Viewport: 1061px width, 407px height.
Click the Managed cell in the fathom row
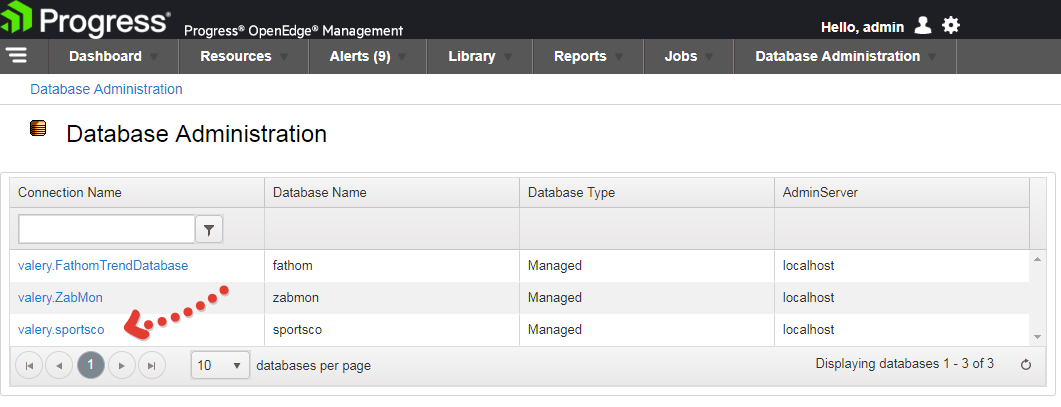647,266
